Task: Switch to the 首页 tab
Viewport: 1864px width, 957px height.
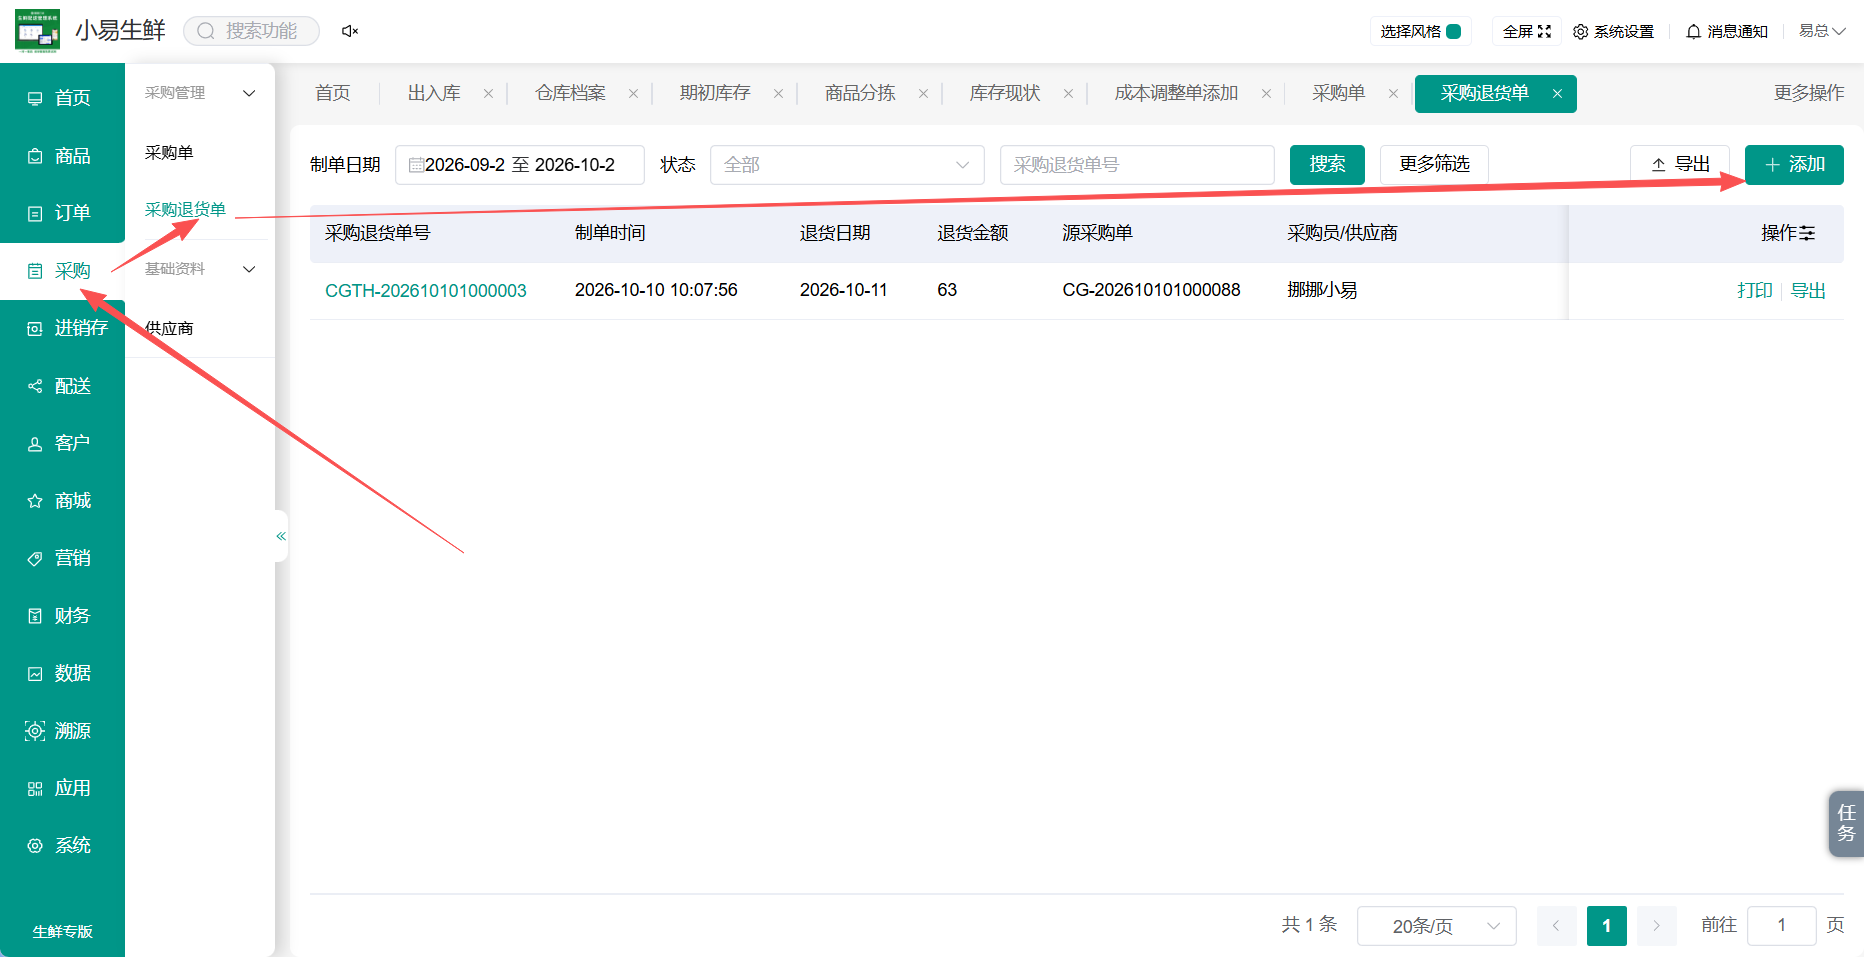Action: point(333,93)
